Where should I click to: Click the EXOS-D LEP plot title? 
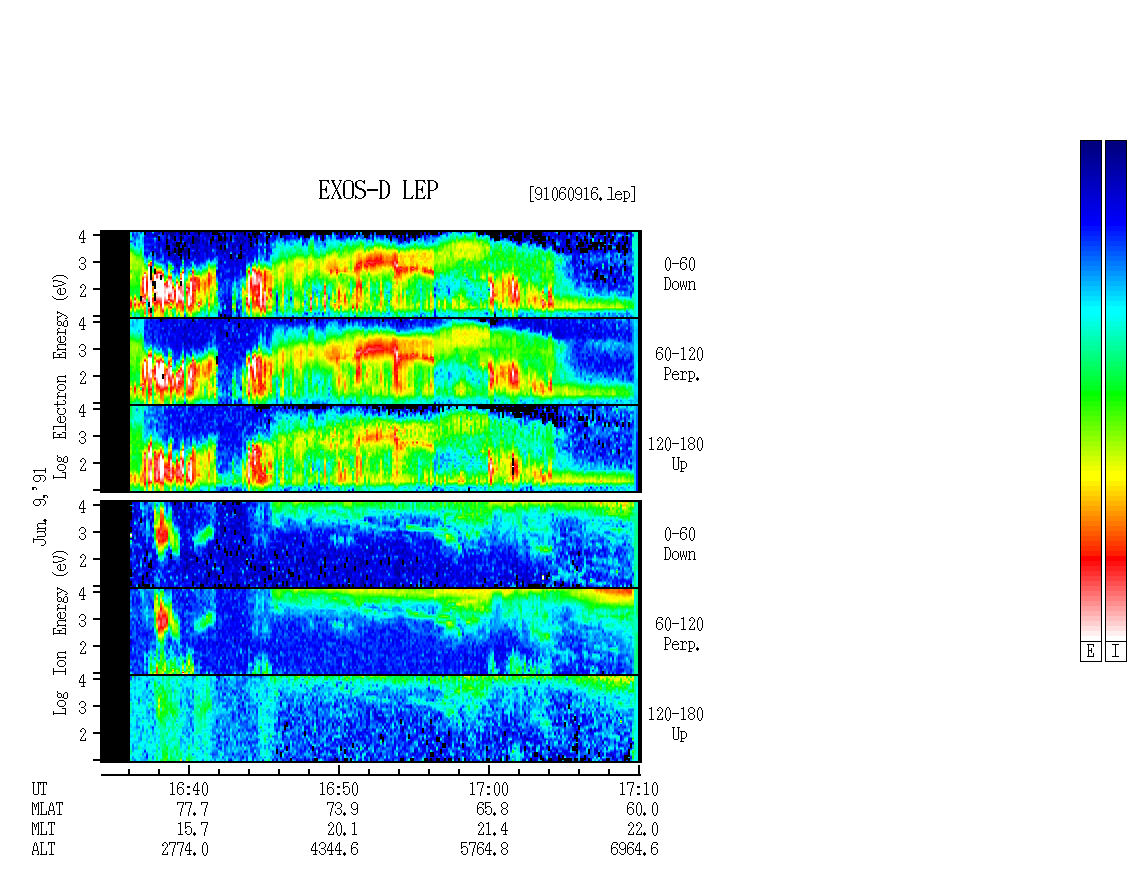(378, 190)
